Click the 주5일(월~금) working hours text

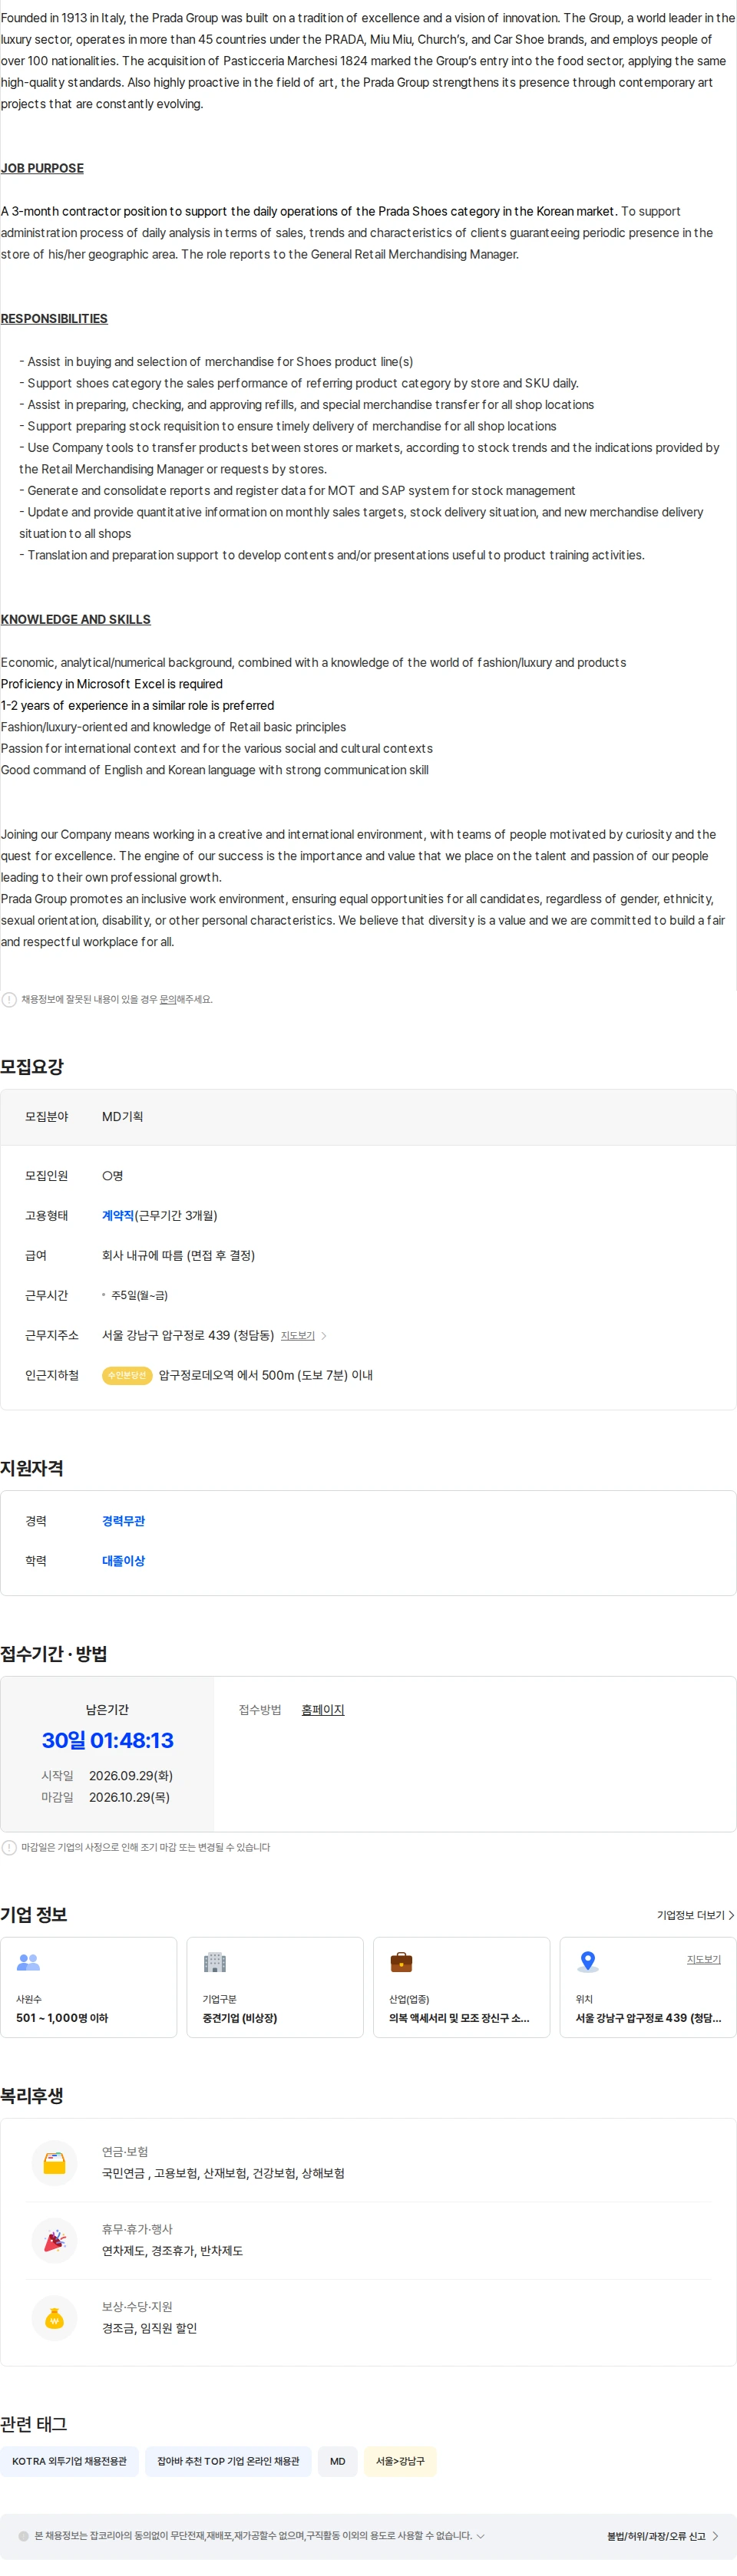[139, 1295]
